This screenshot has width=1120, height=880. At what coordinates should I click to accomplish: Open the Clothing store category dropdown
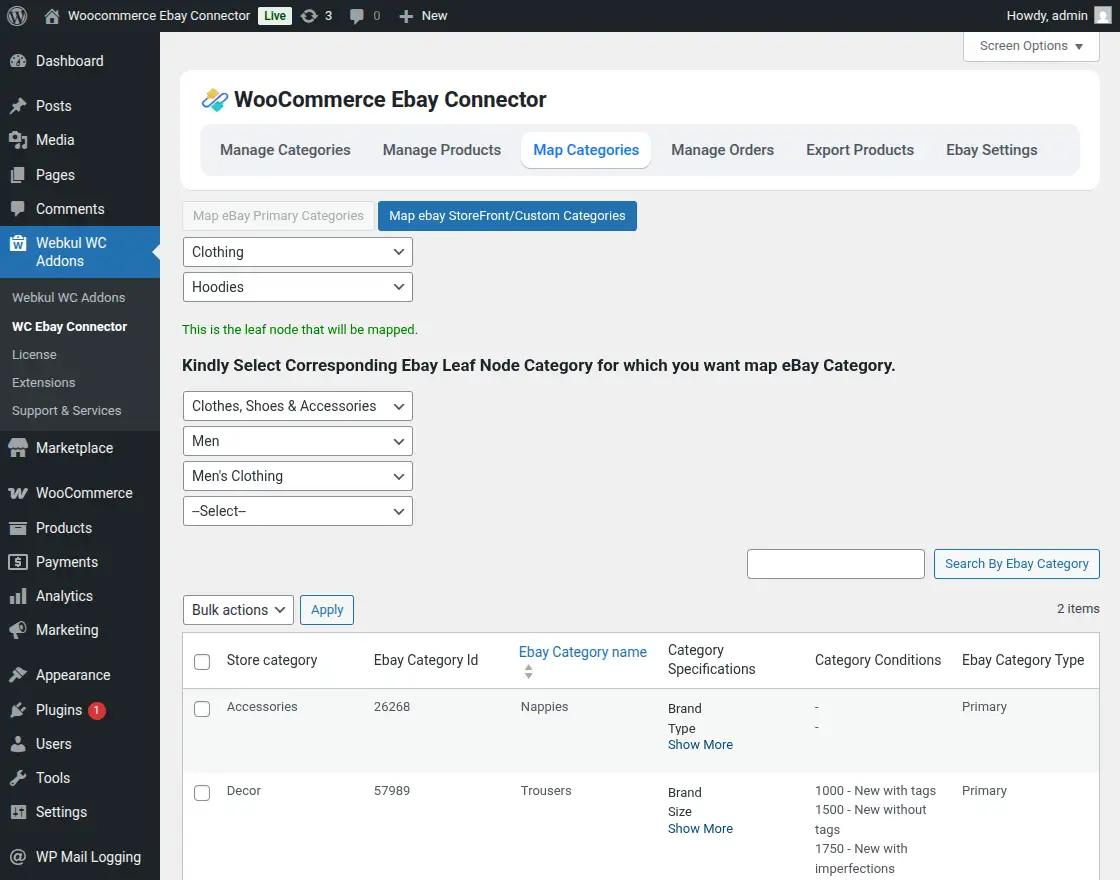click(x=298, y=252)
